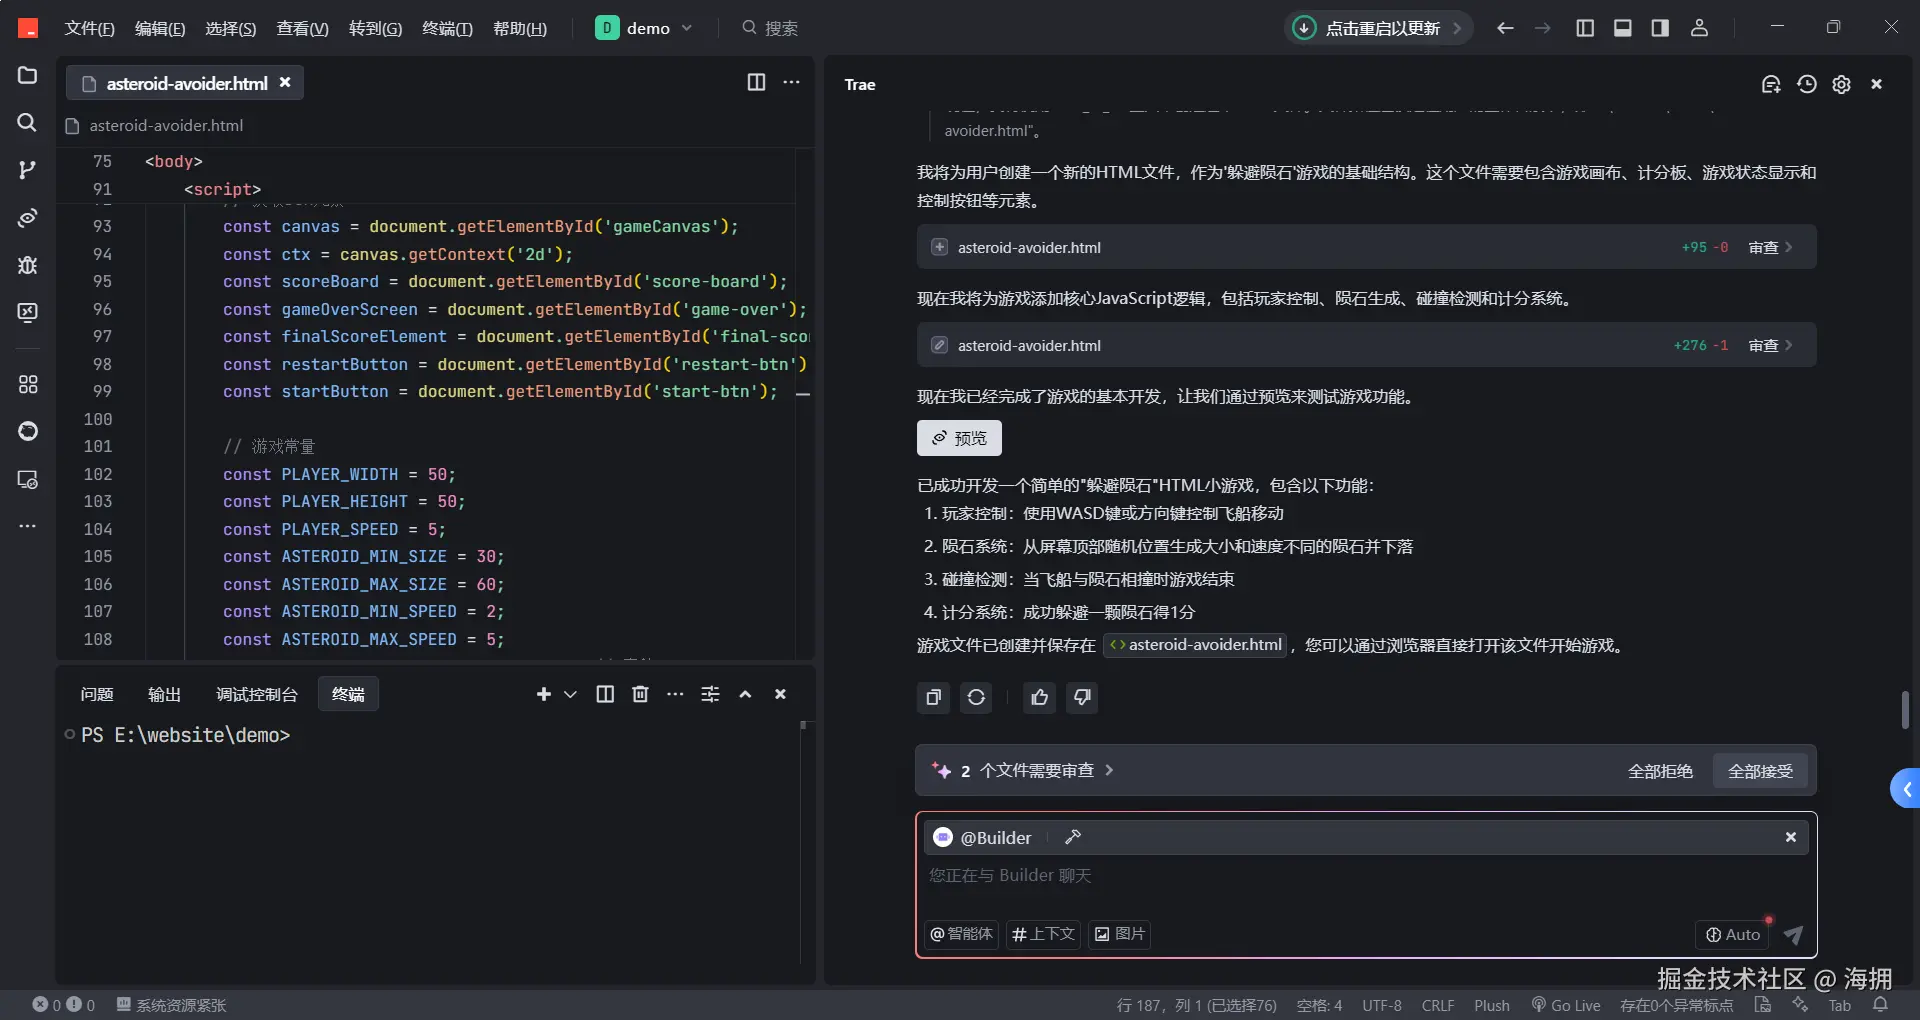Send the message to Builder
The height and width of the screenshot is (1020, 1920).
(1793, 934)
